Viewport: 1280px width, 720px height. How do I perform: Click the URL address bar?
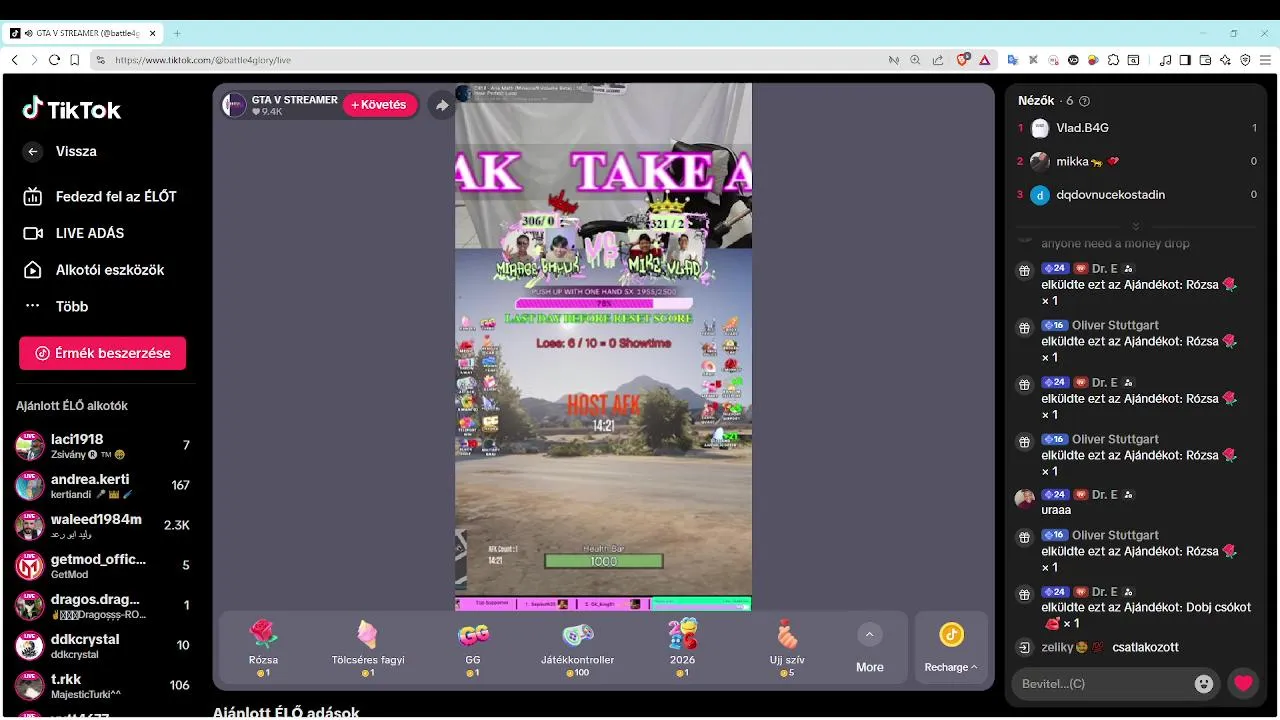pos(500,60)
